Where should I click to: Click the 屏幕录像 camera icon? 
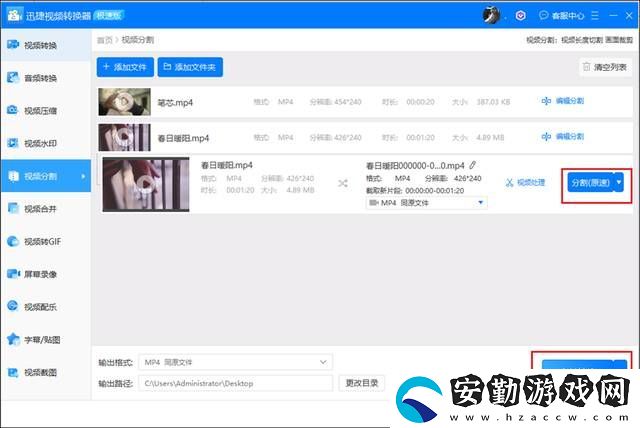[x=13, y=274]
